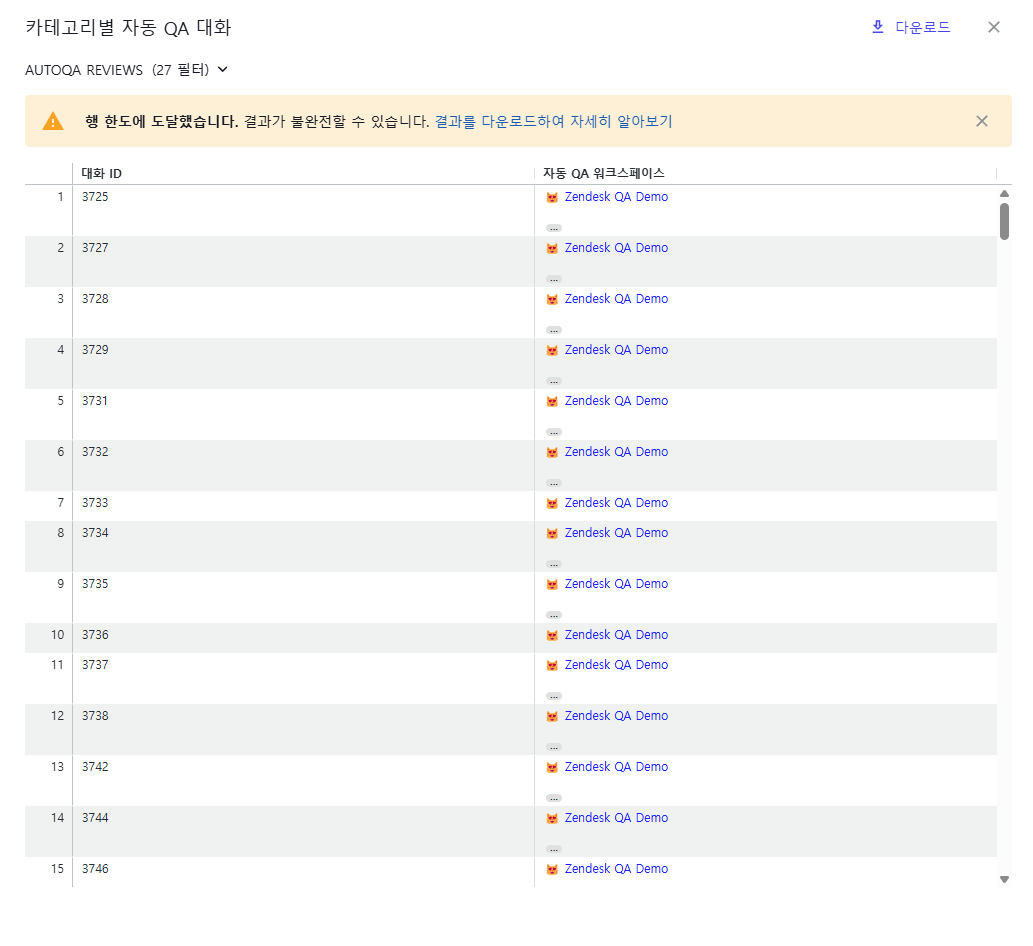Select conversation ID 3733 cell
The image size is (1033, 946).
303,506
